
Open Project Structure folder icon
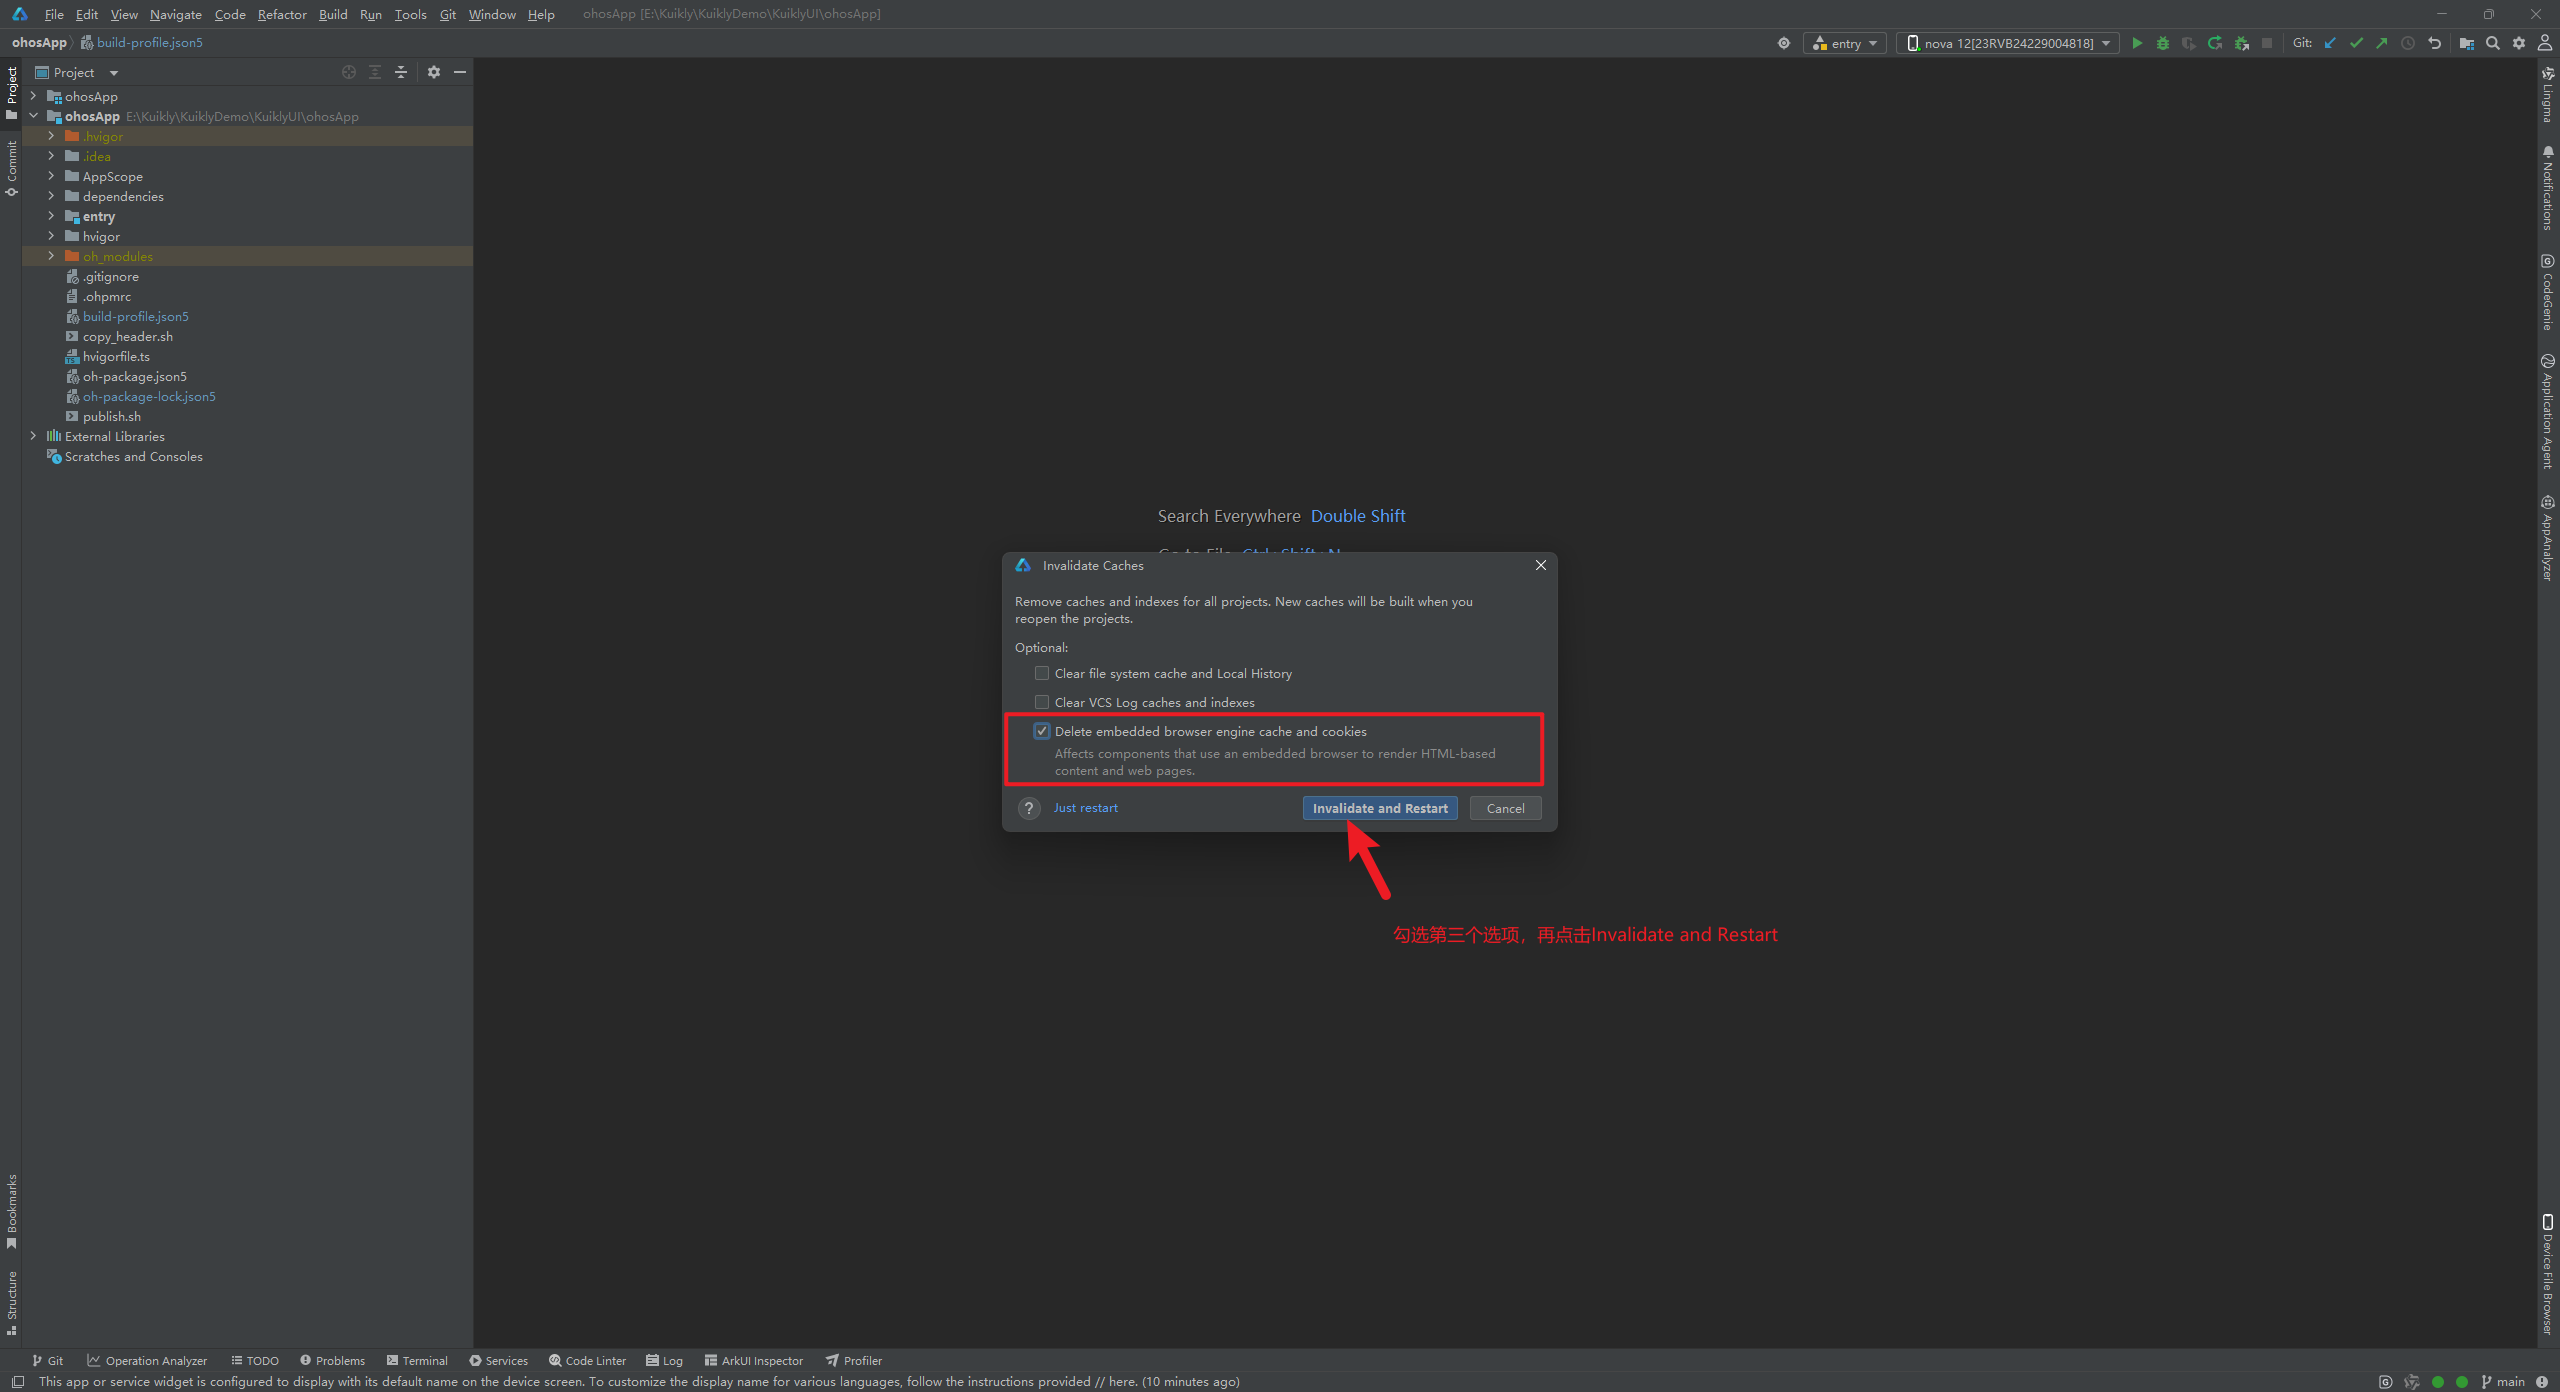click(x=2466, y=43)
